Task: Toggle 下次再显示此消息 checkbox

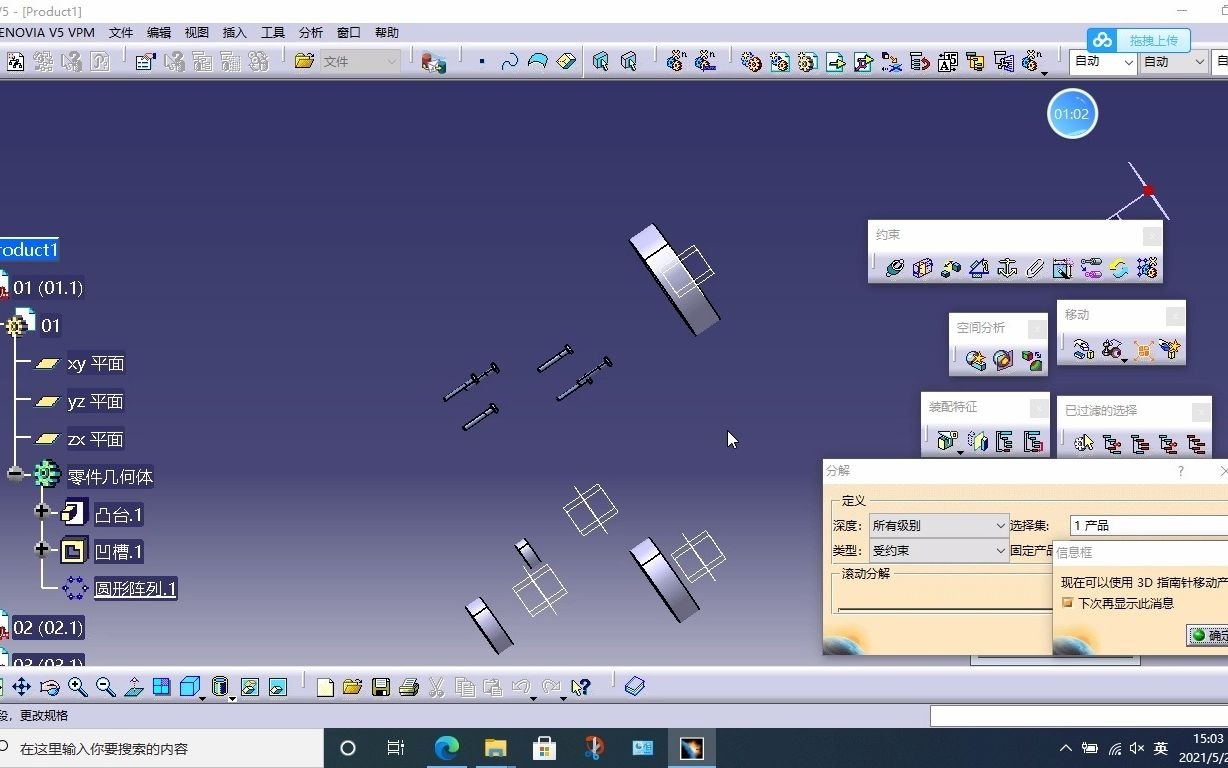Action: (1067, 603)
